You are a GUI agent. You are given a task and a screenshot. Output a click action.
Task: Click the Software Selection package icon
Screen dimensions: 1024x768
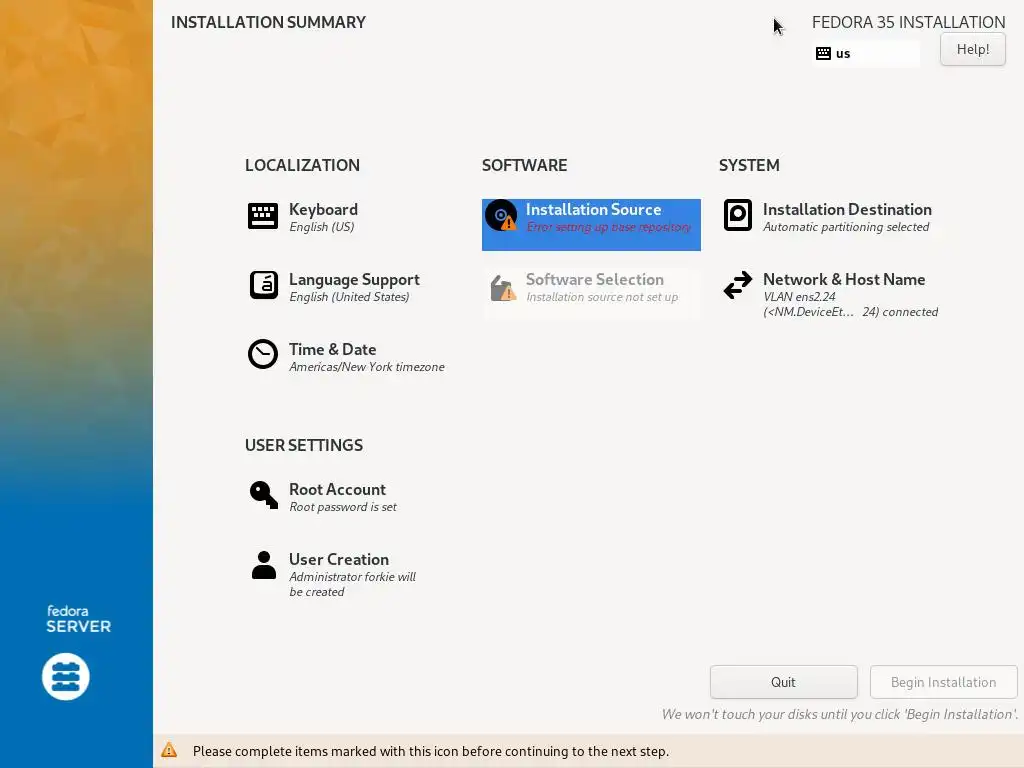(502, 288)
